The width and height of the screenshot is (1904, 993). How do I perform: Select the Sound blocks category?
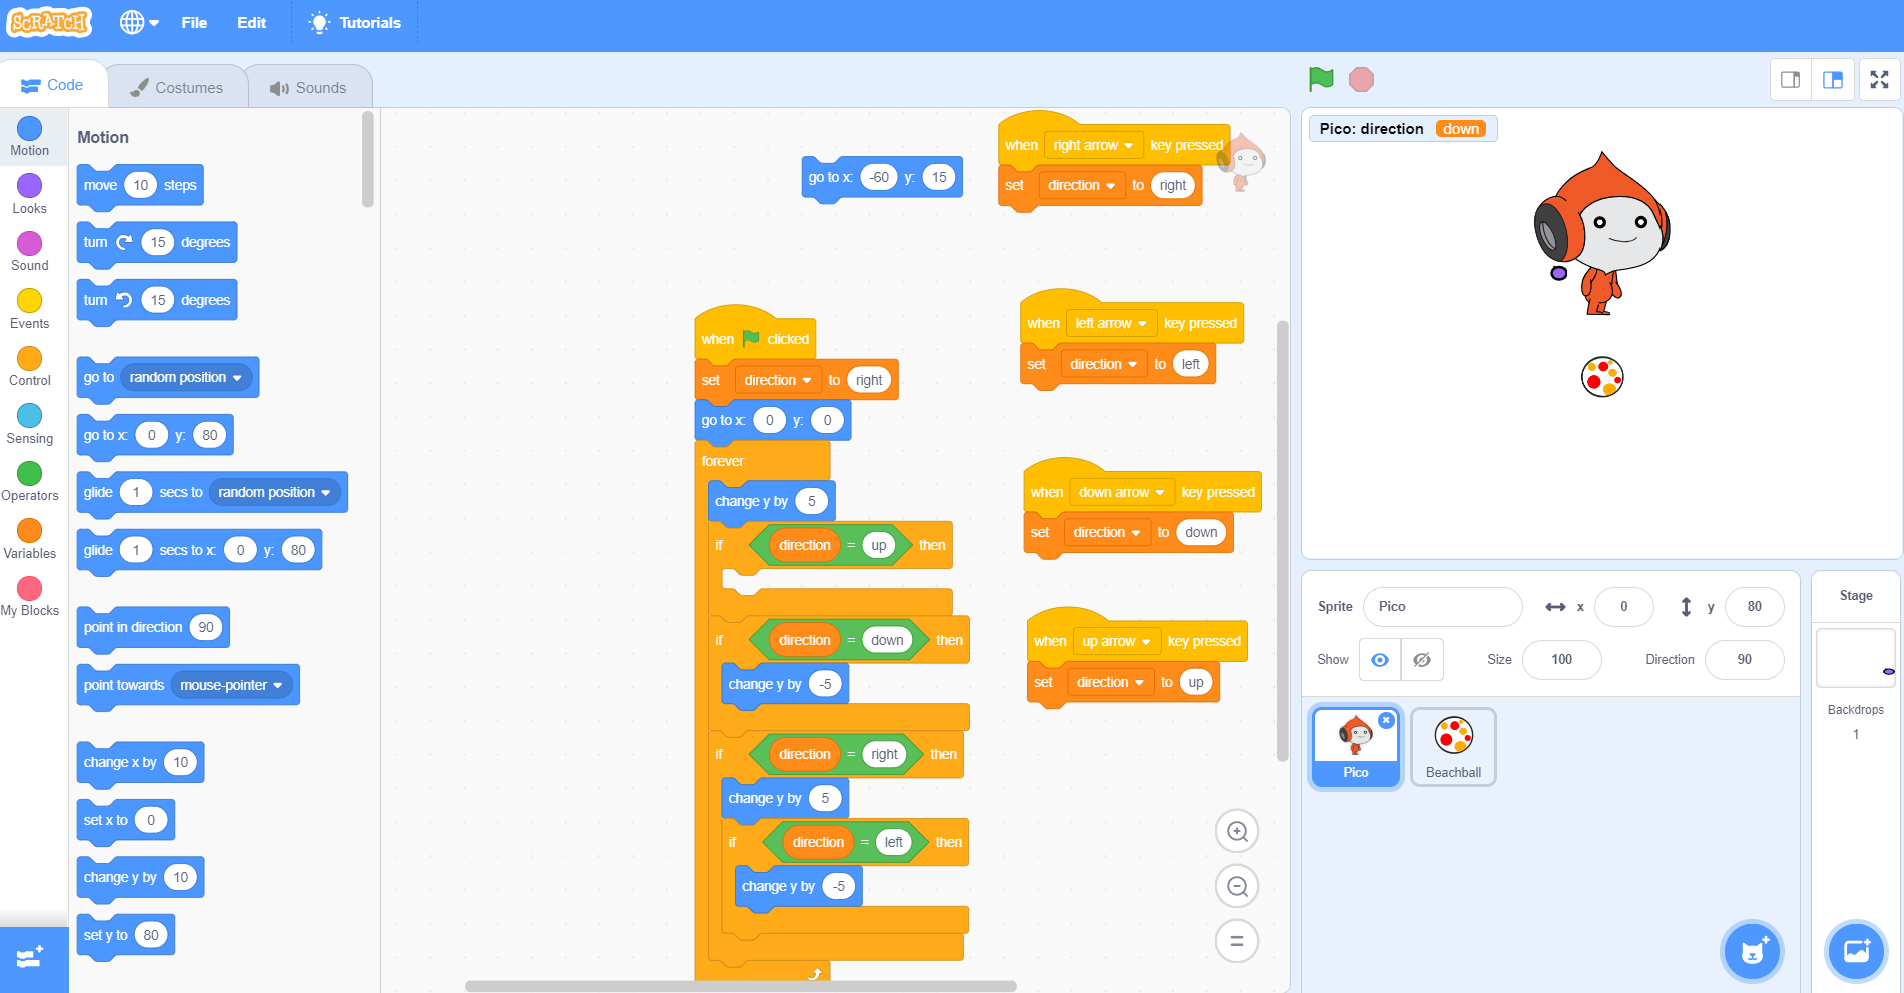30,251
